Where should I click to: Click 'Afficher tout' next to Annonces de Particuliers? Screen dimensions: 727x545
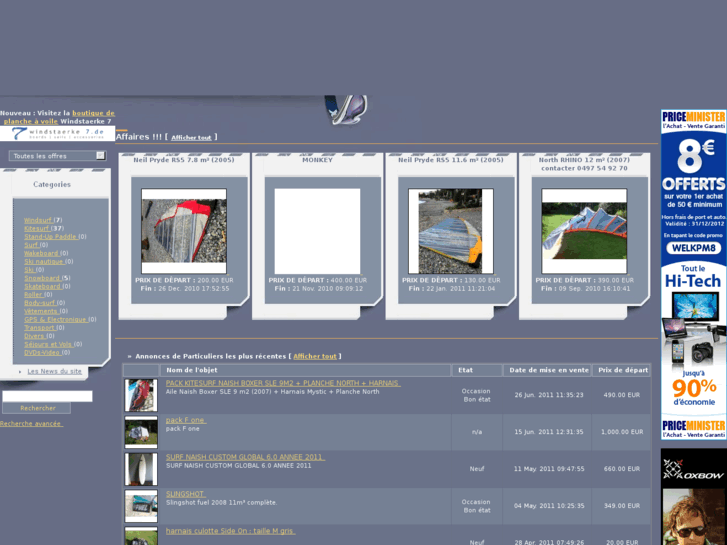coord(315,357)
